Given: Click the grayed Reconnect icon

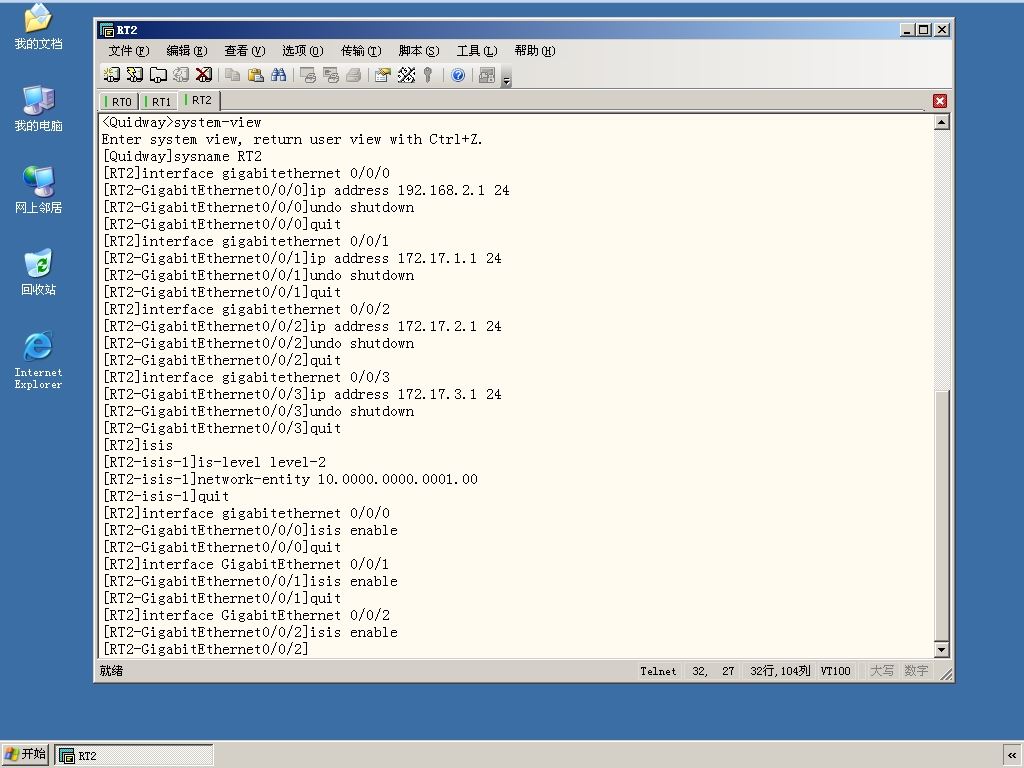Looking at the screenshot, I should tap(181, 75).
